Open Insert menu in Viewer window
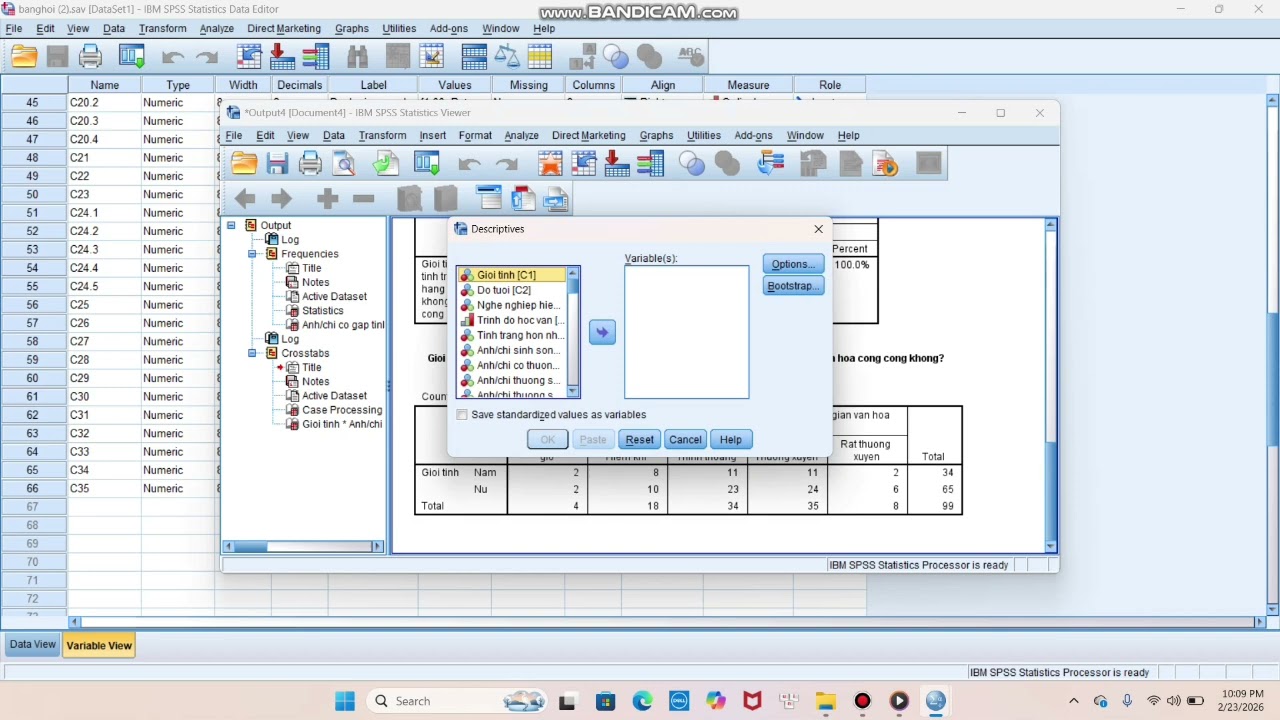1280x720 pixels. point(433,136)
